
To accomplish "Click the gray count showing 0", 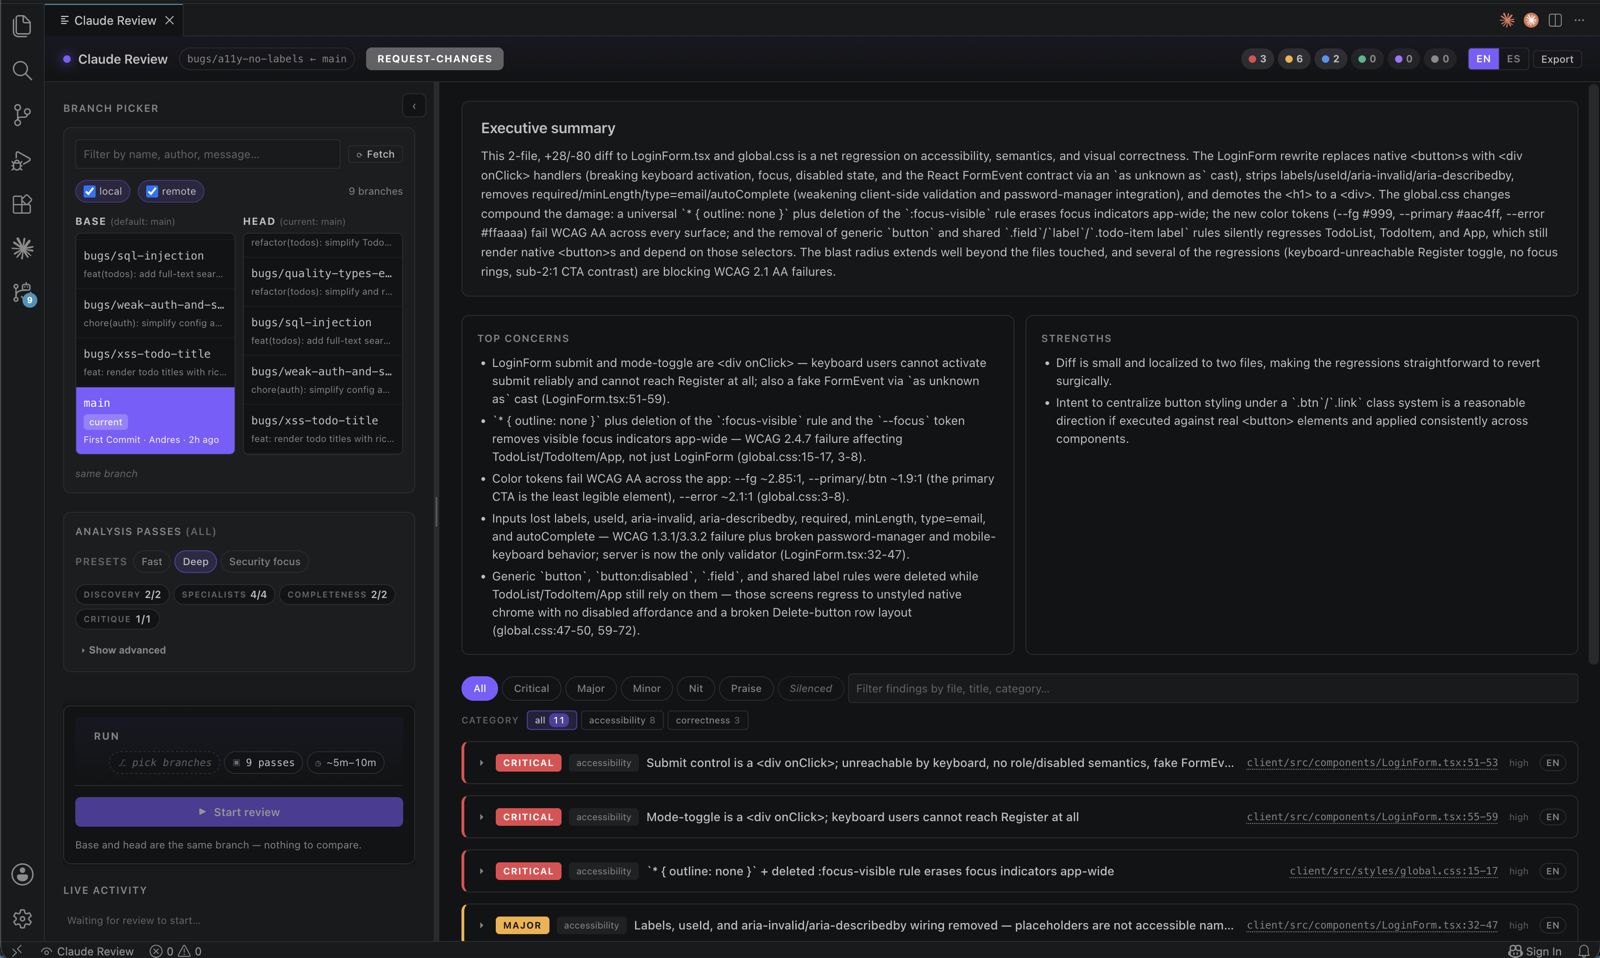I will click(1440, 59).
